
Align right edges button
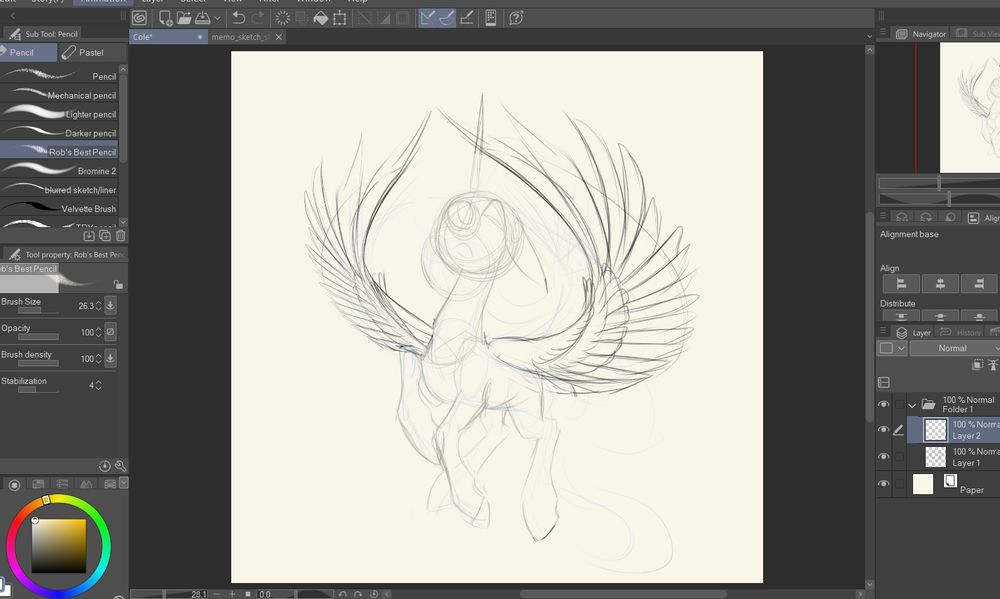tap(979, 283)
